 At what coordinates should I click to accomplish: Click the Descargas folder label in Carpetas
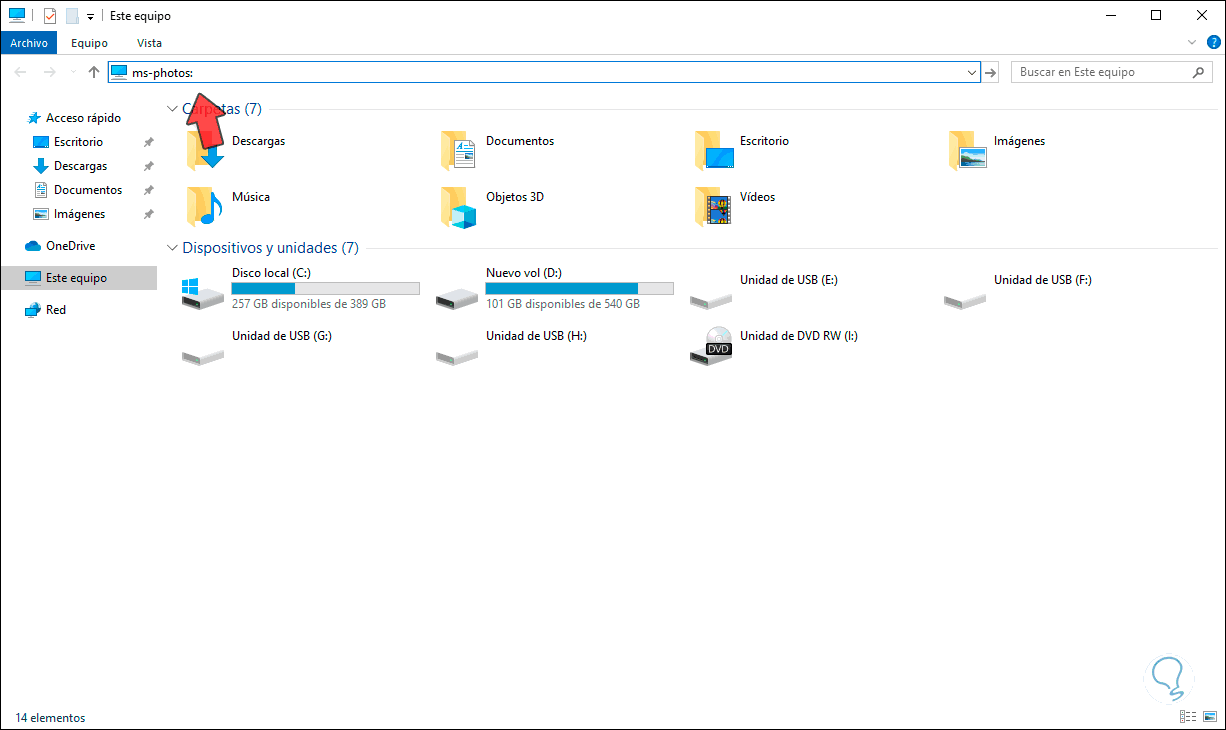(x=258, y=141)
